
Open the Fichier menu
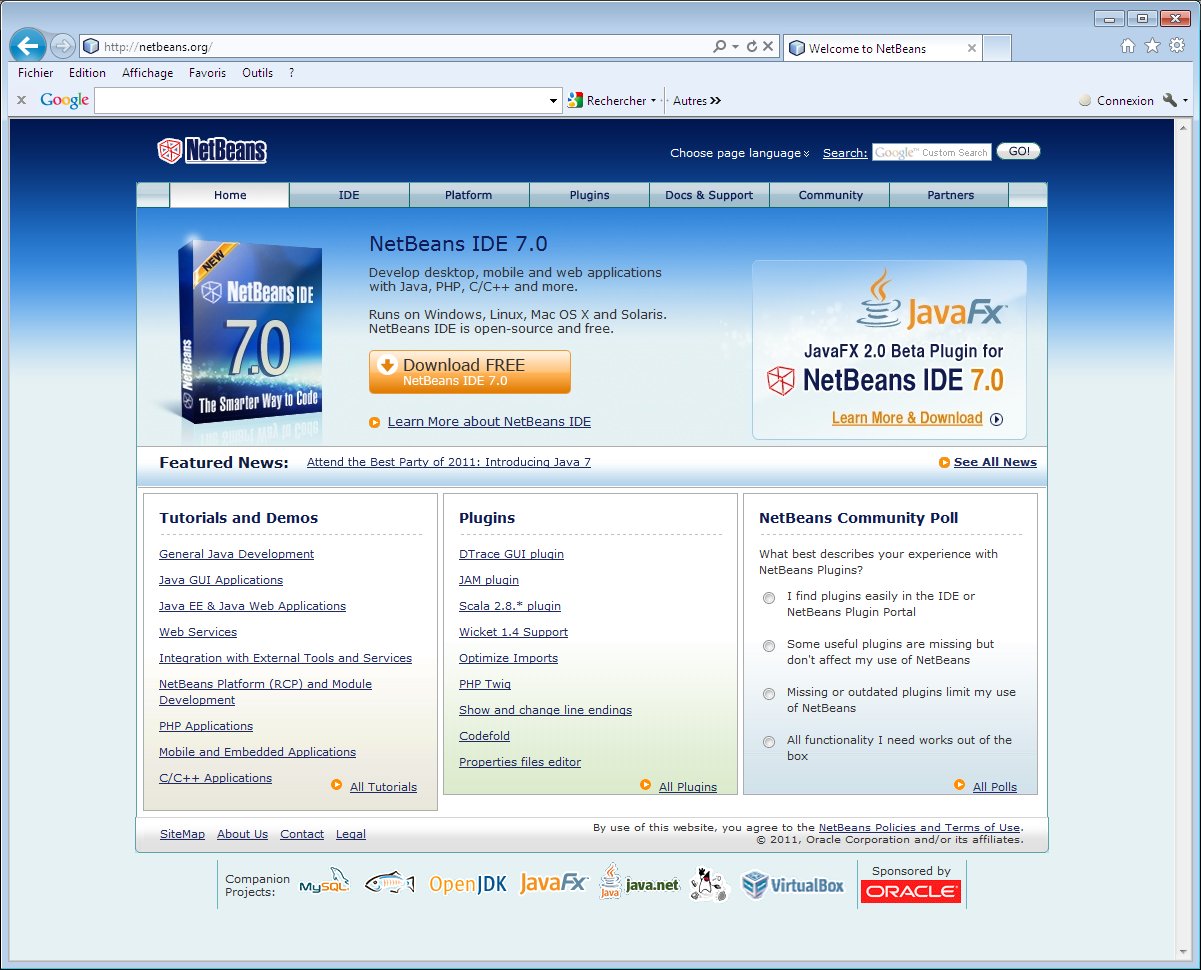click(x=36, y=73)
